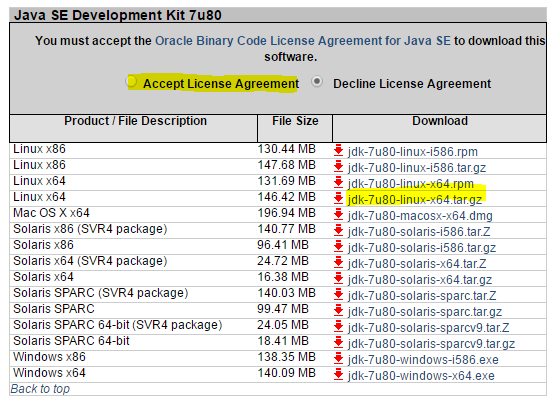
Task: Open the jdk-7u80-solaris-sparc.tar.gz link
Action: click(425, 311)
